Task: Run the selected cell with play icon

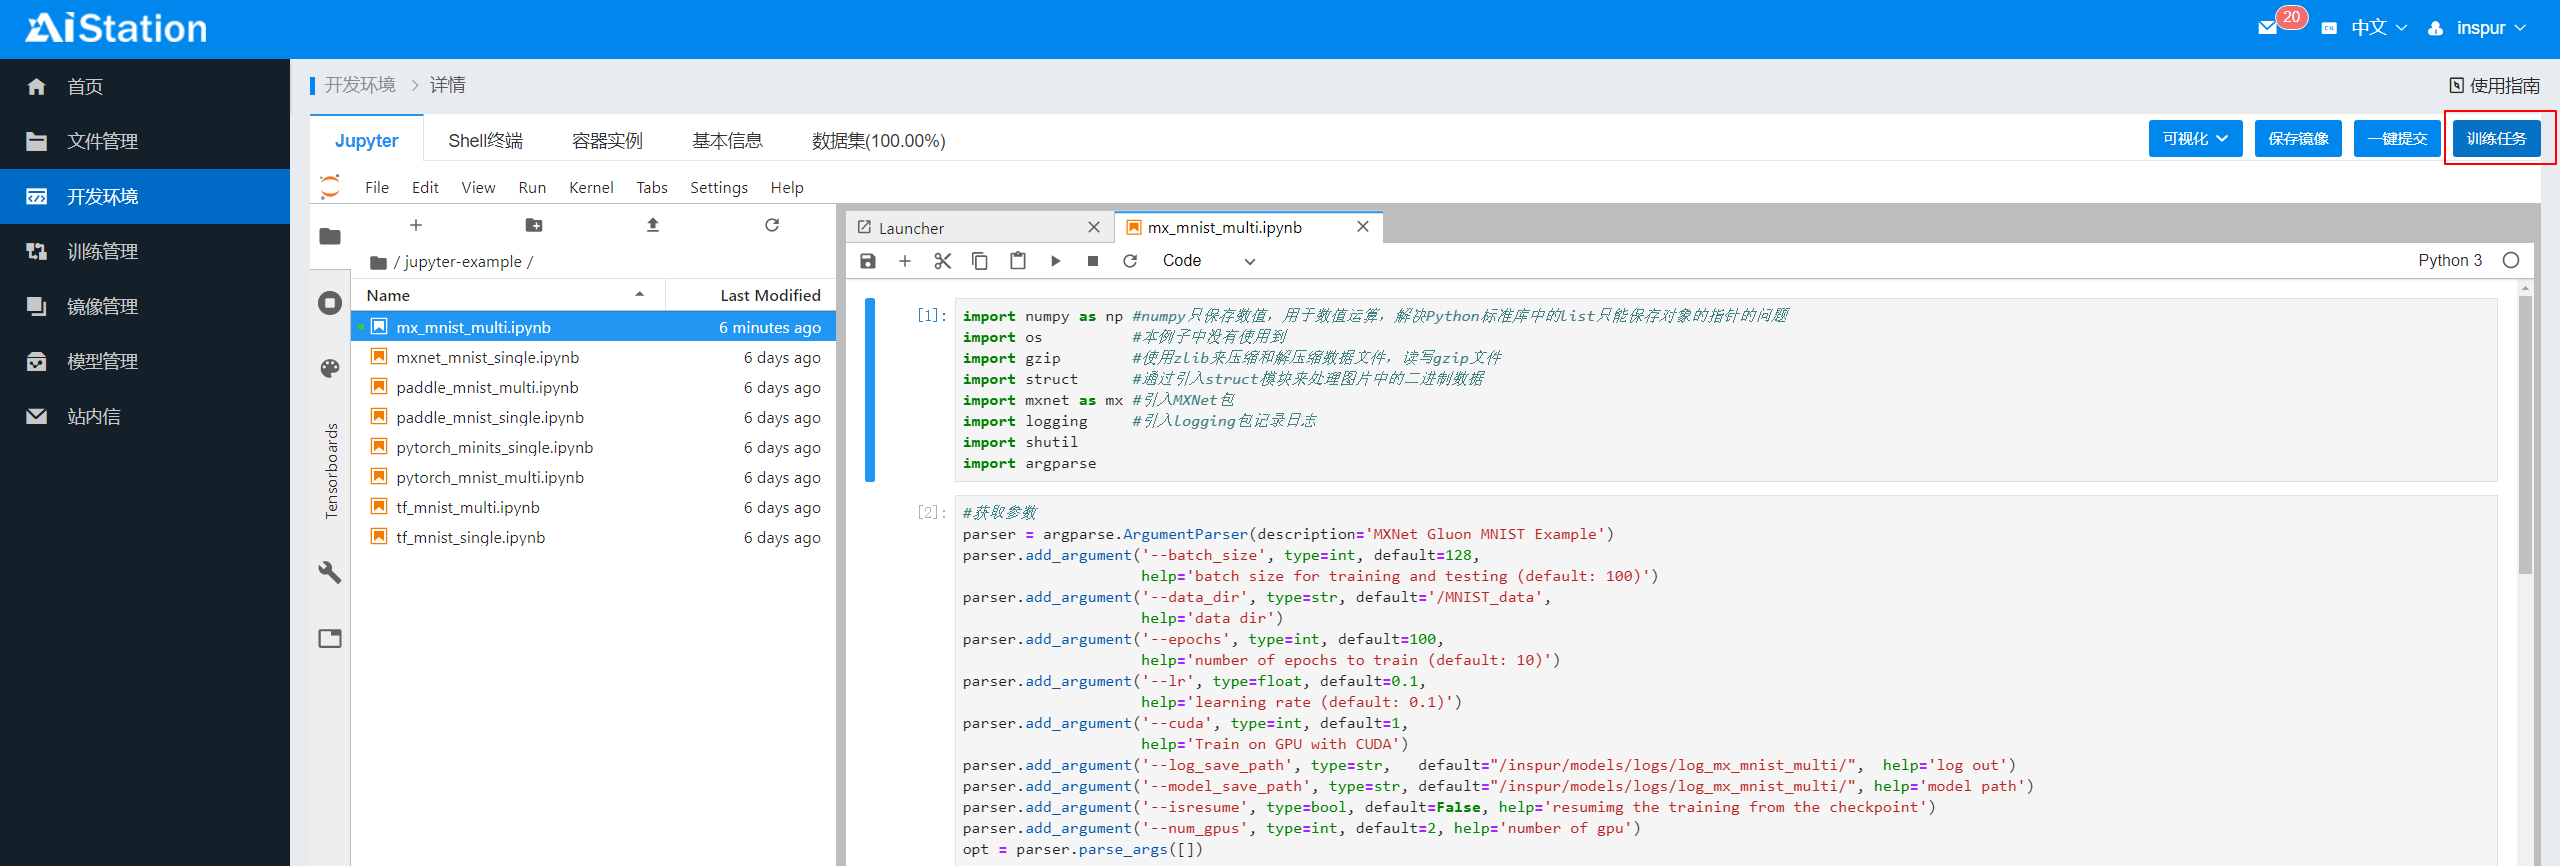Action: 1055,261
